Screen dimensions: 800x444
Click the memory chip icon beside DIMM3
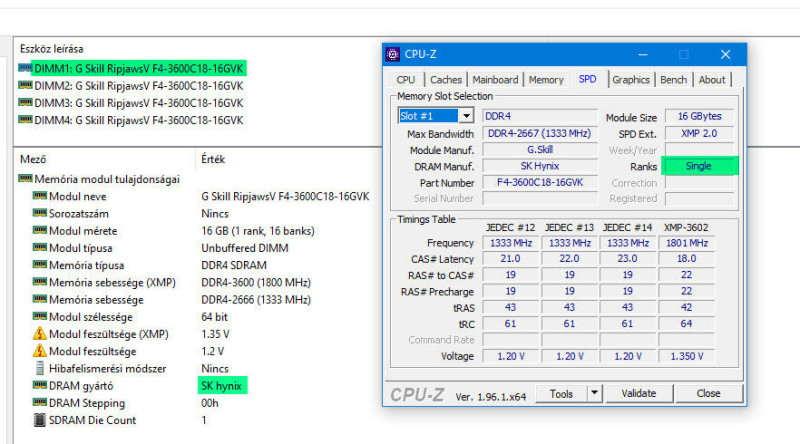pos(25,103)
